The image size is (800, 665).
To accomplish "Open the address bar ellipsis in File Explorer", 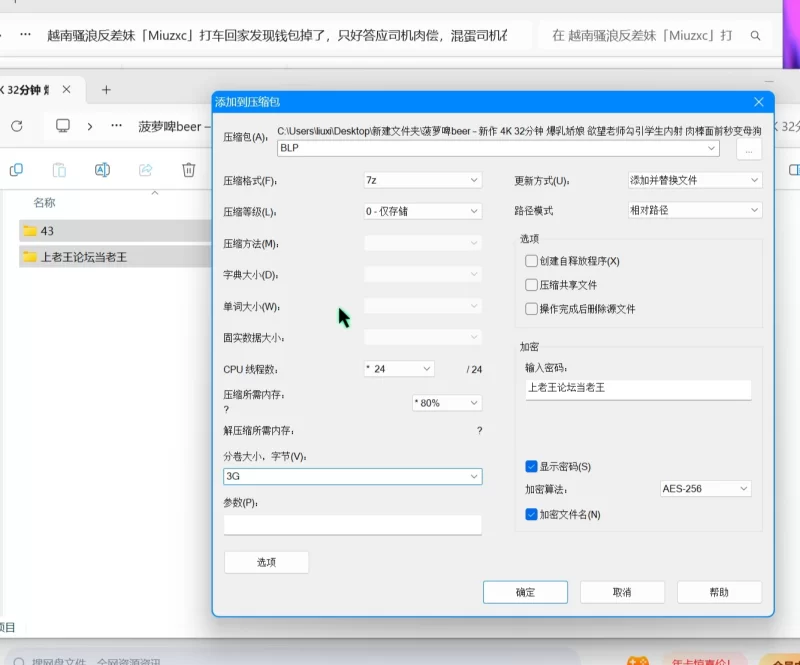I will pyautogui.click(x=116, y=126).
